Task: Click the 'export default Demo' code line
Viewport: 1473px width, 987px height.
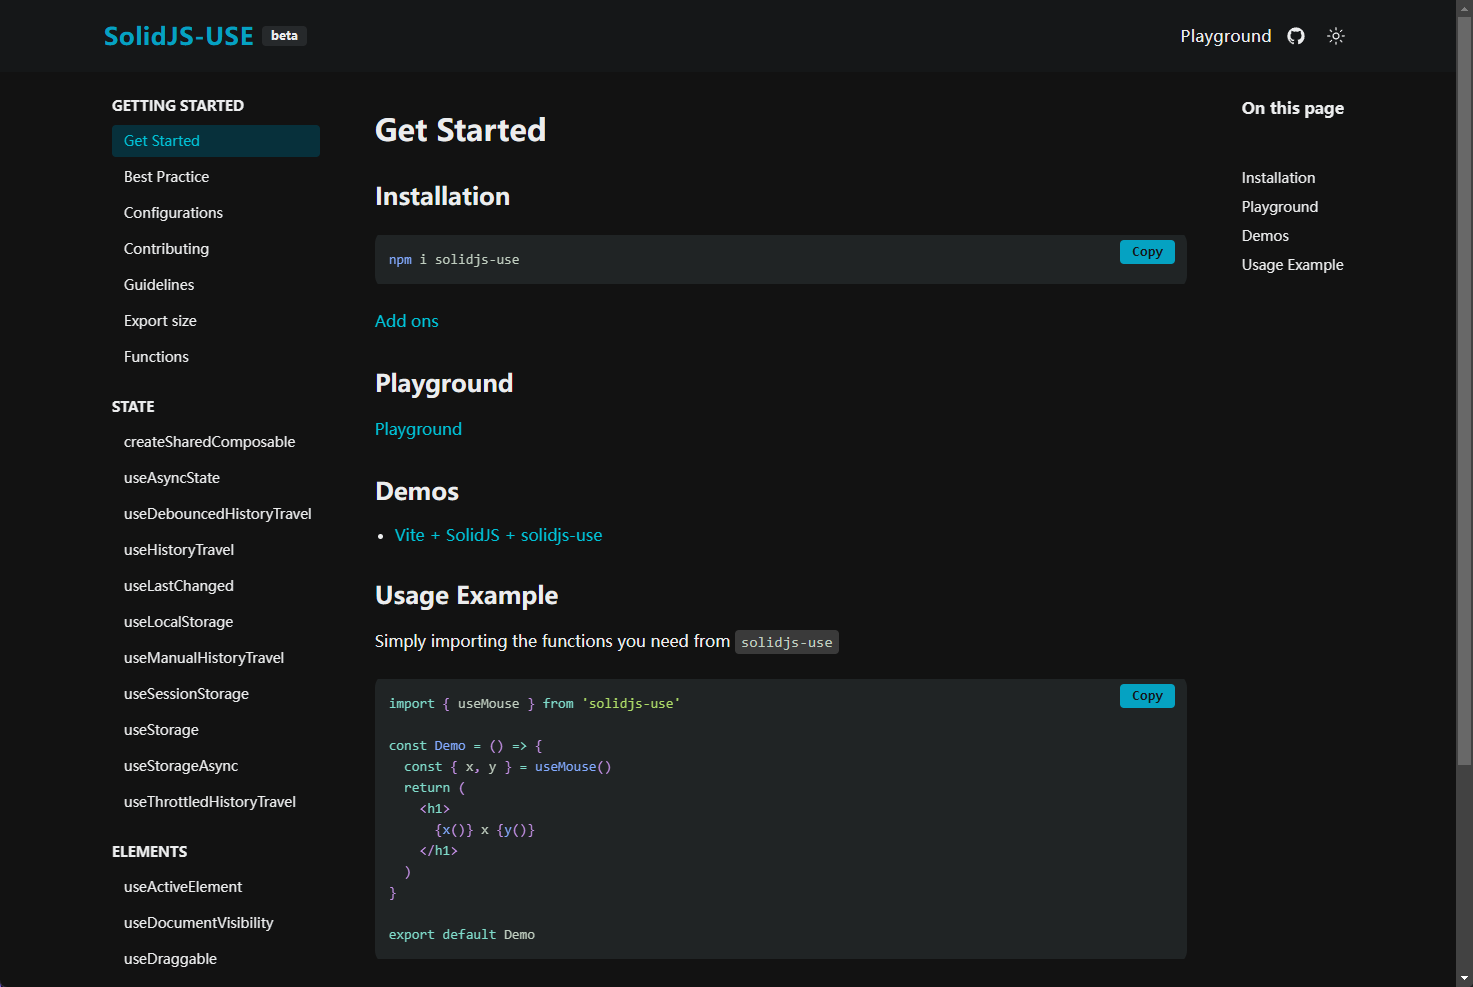Action: tap(462, 935)
